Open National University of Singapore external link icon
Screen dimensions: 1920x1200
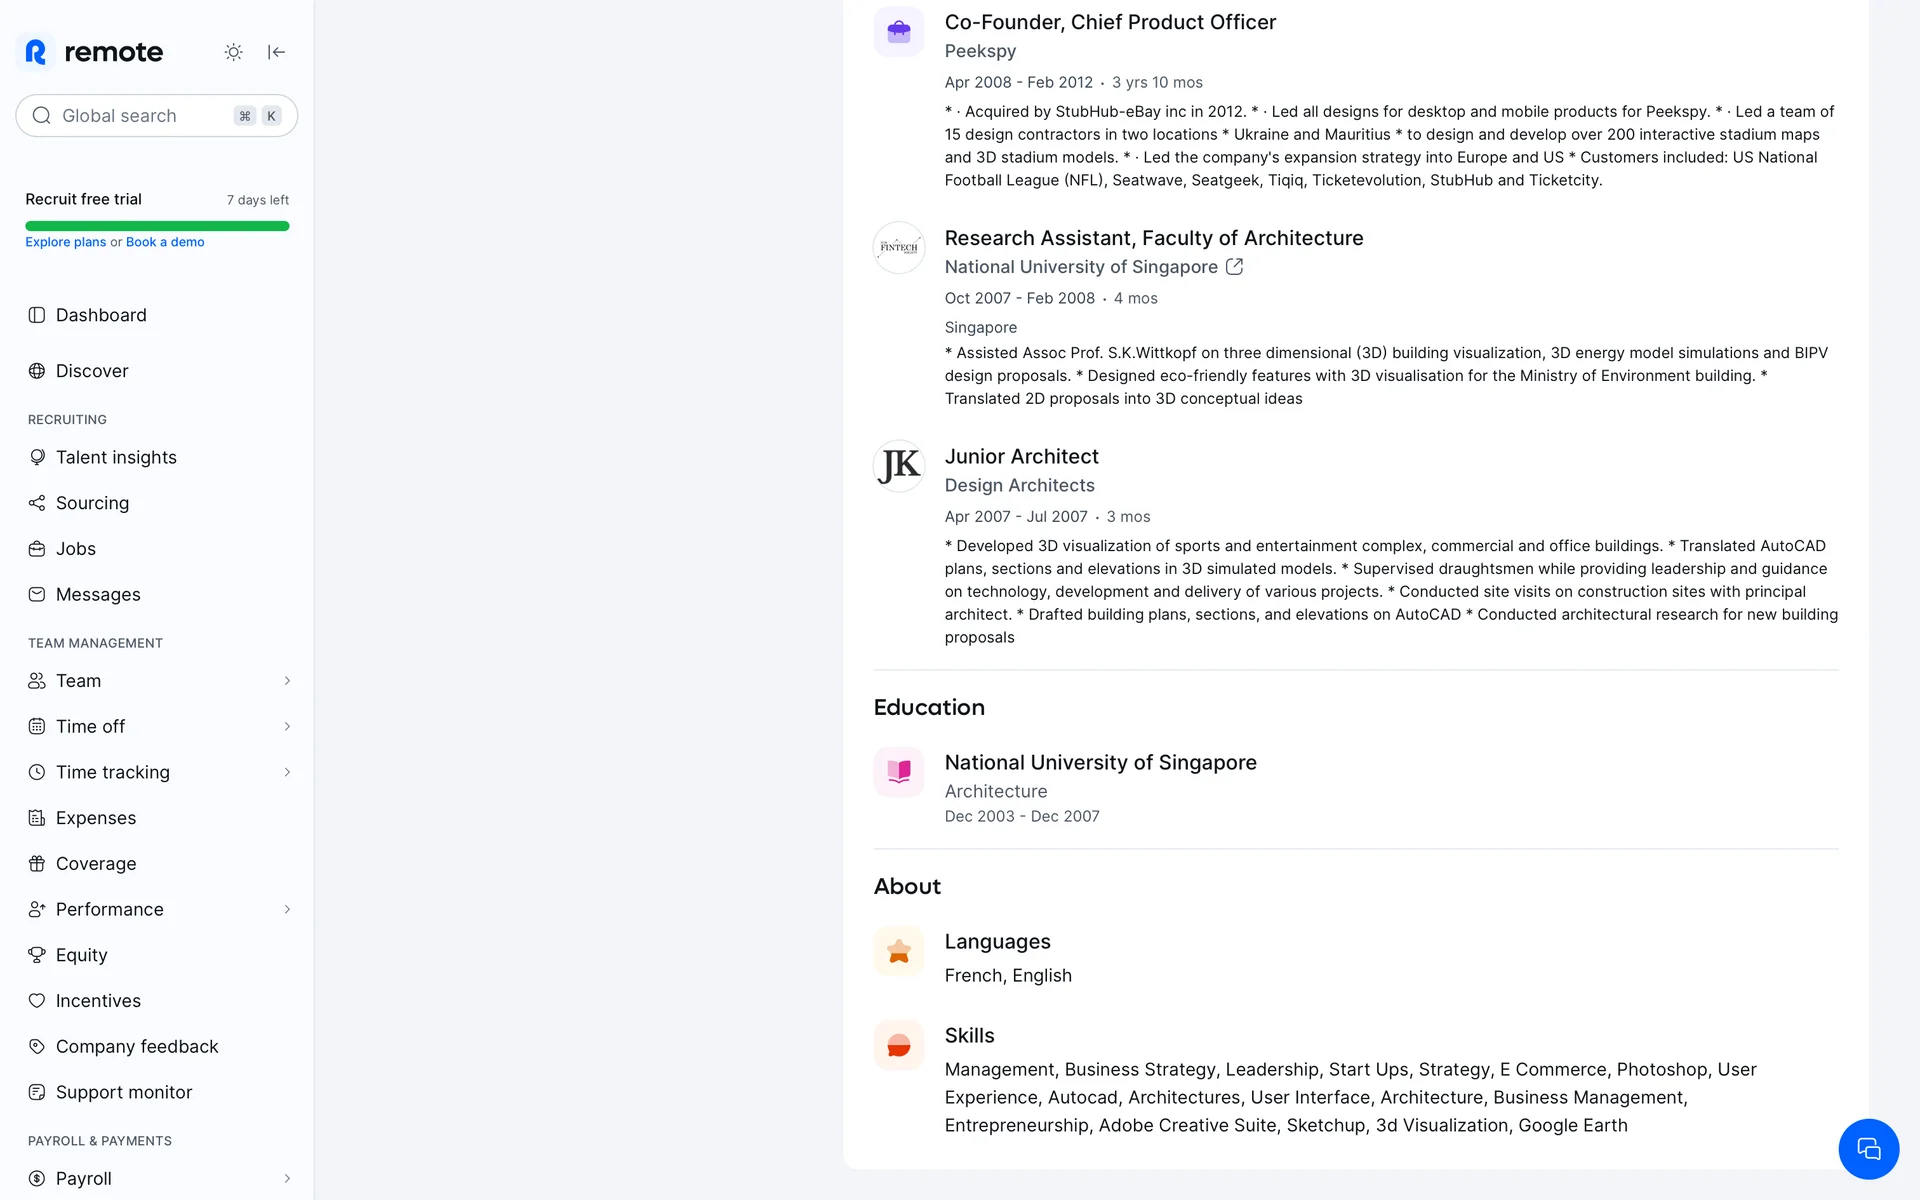tap(1235, 267)
